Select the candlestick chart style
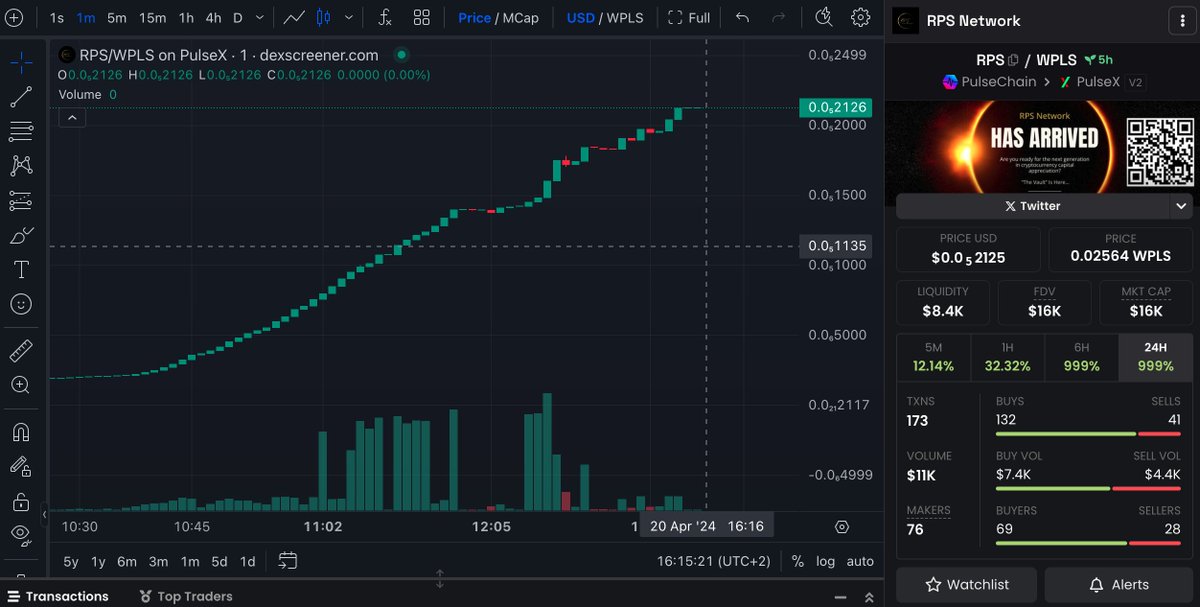Image resolution: width=1200 pixels, height=607 pixels. [x=323, y=17]
